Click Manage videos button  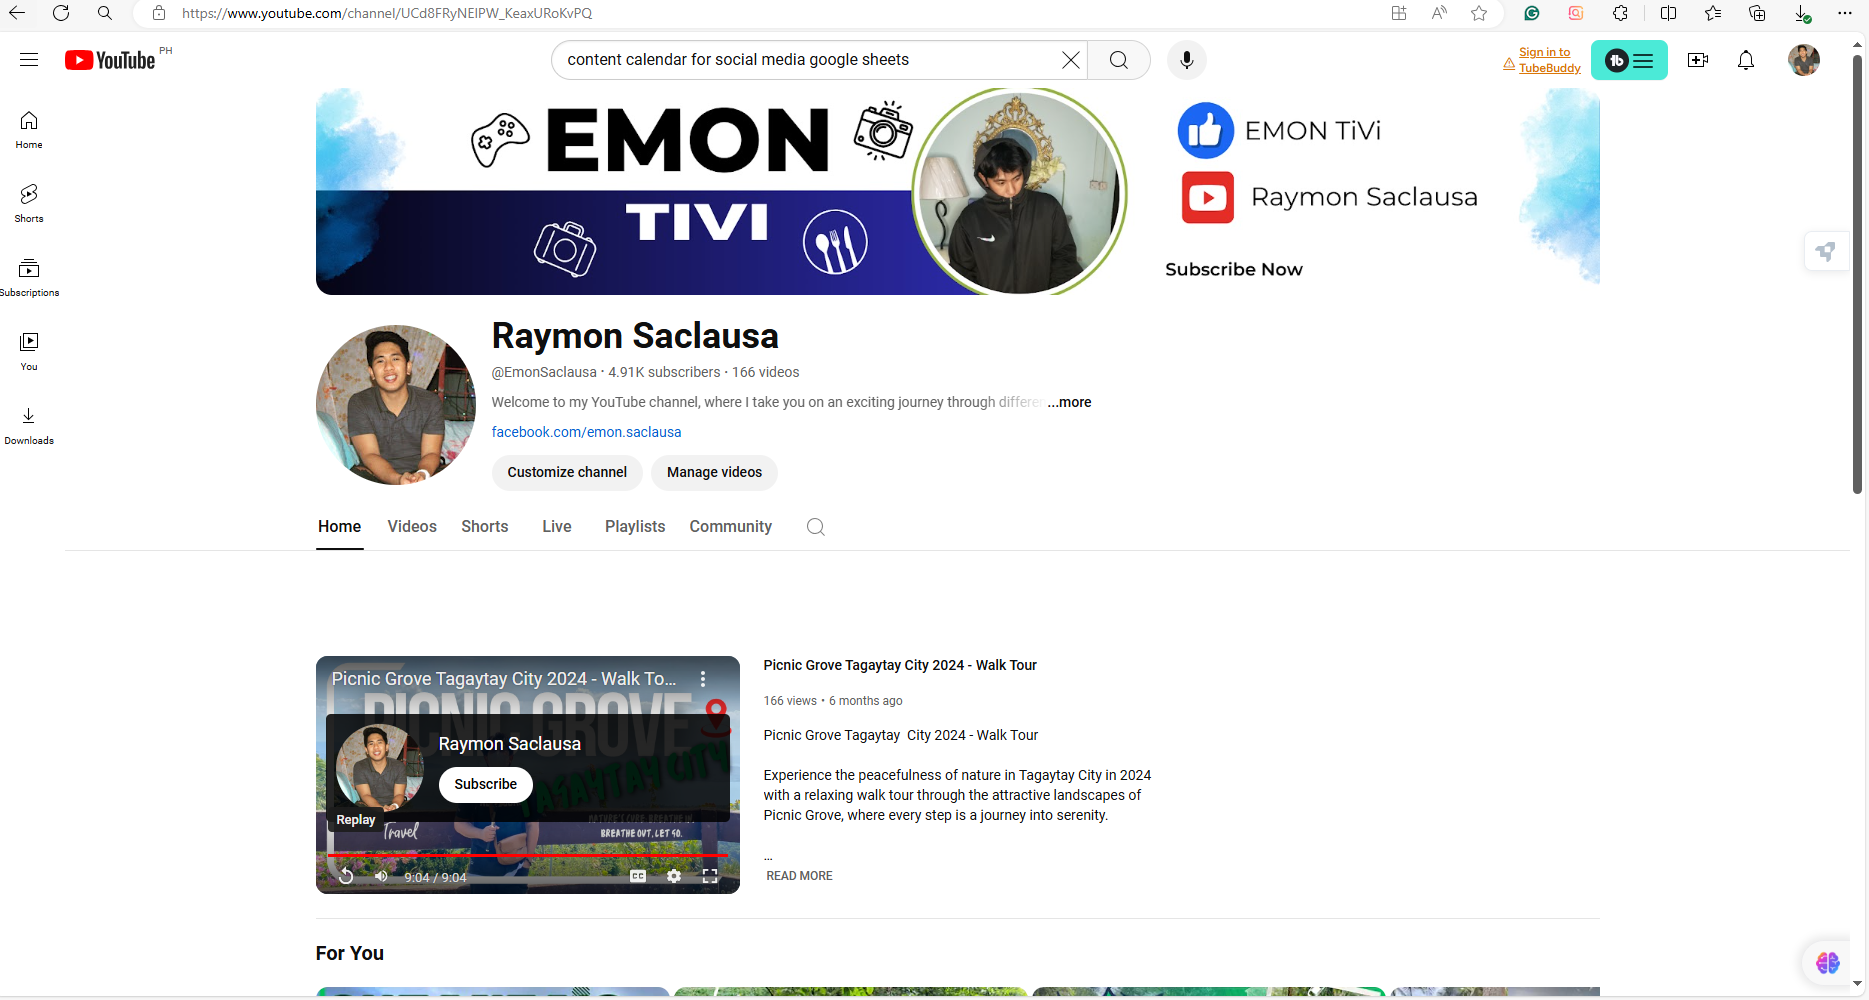coord(714,472)
